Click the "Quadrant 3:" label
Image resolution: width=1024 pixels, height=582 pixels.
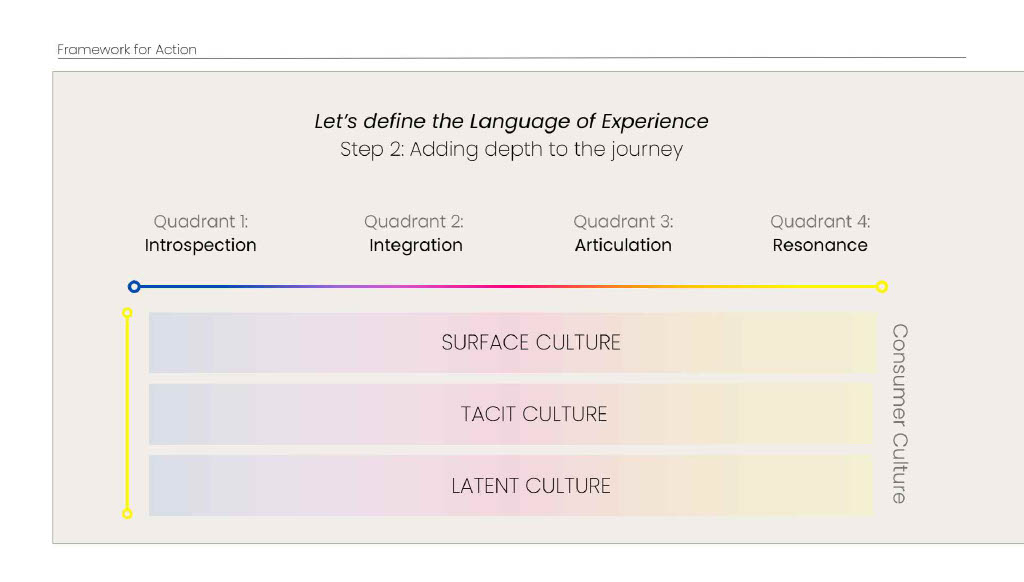click(623, 221)
